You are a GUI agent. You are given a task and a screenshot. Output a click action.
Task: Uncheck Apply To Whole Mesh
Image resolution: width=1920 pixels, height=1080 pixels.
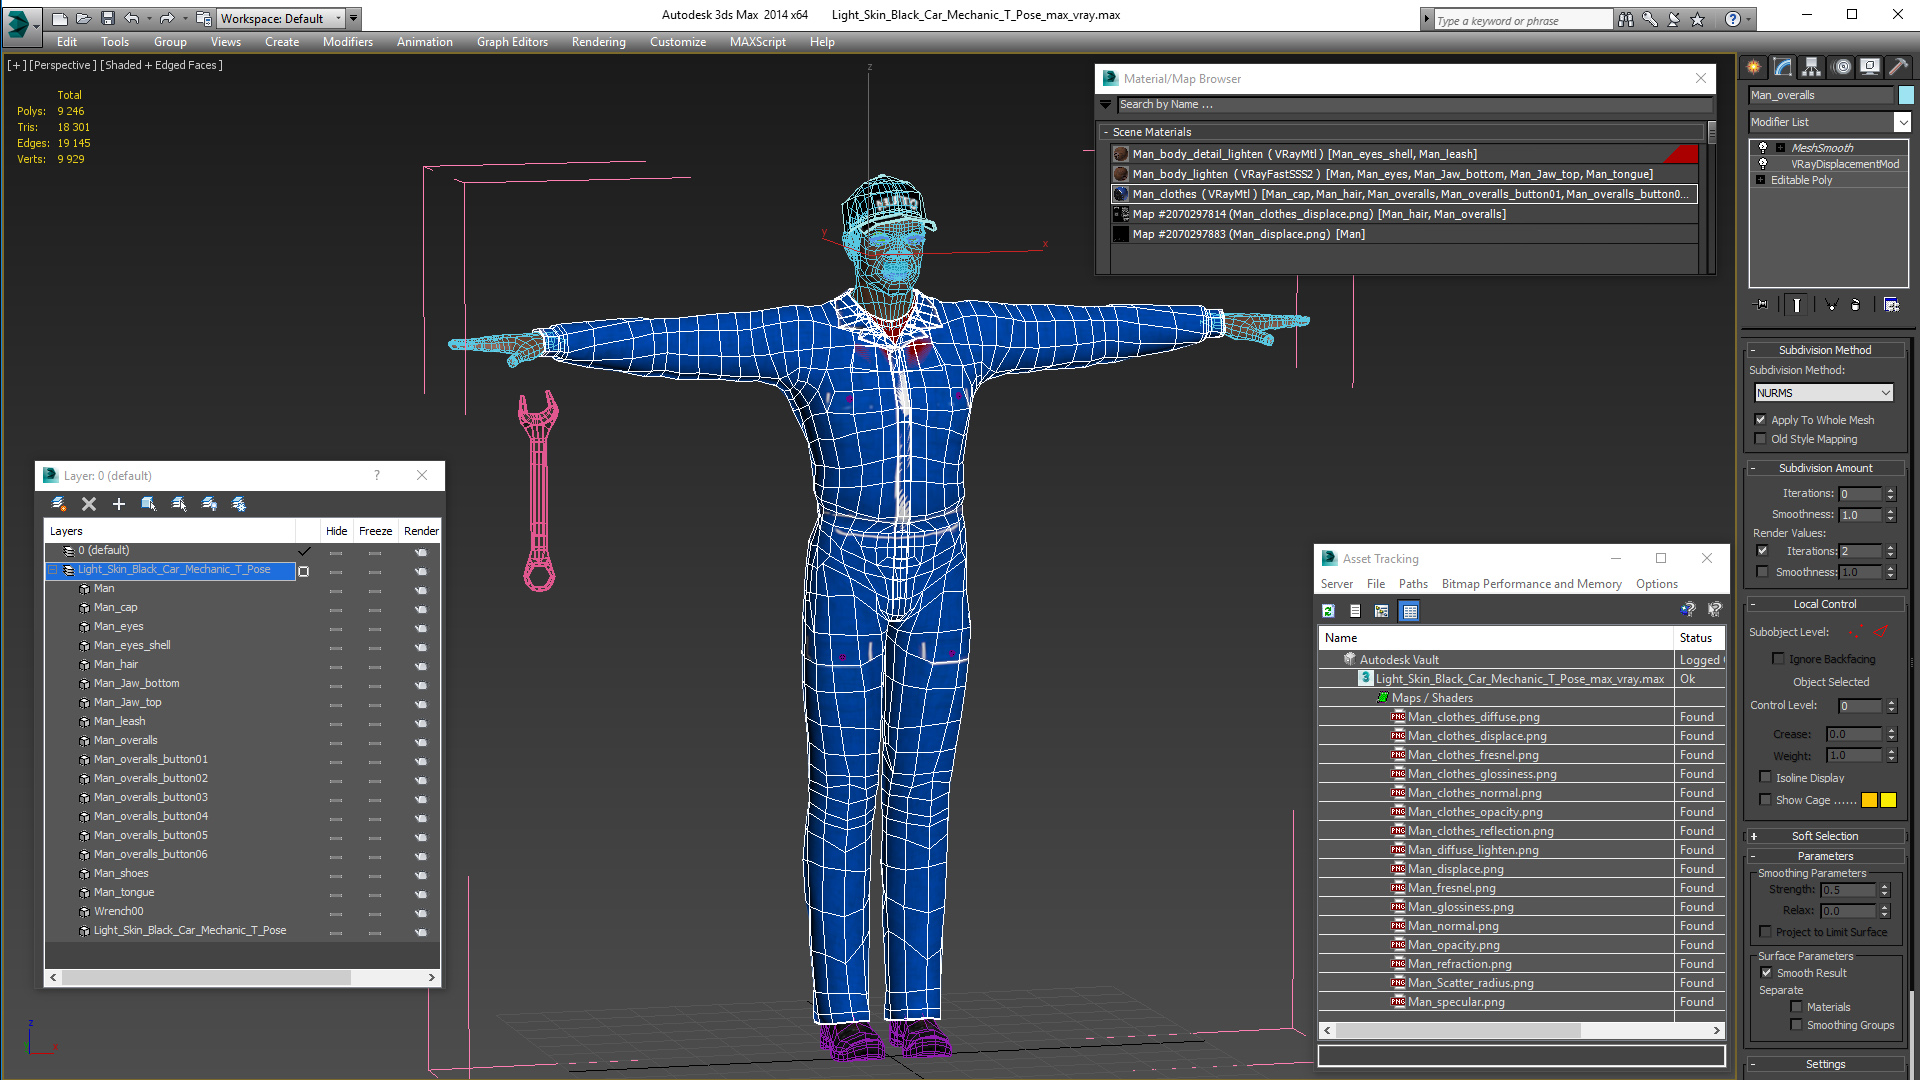(x=1761, y=420)
